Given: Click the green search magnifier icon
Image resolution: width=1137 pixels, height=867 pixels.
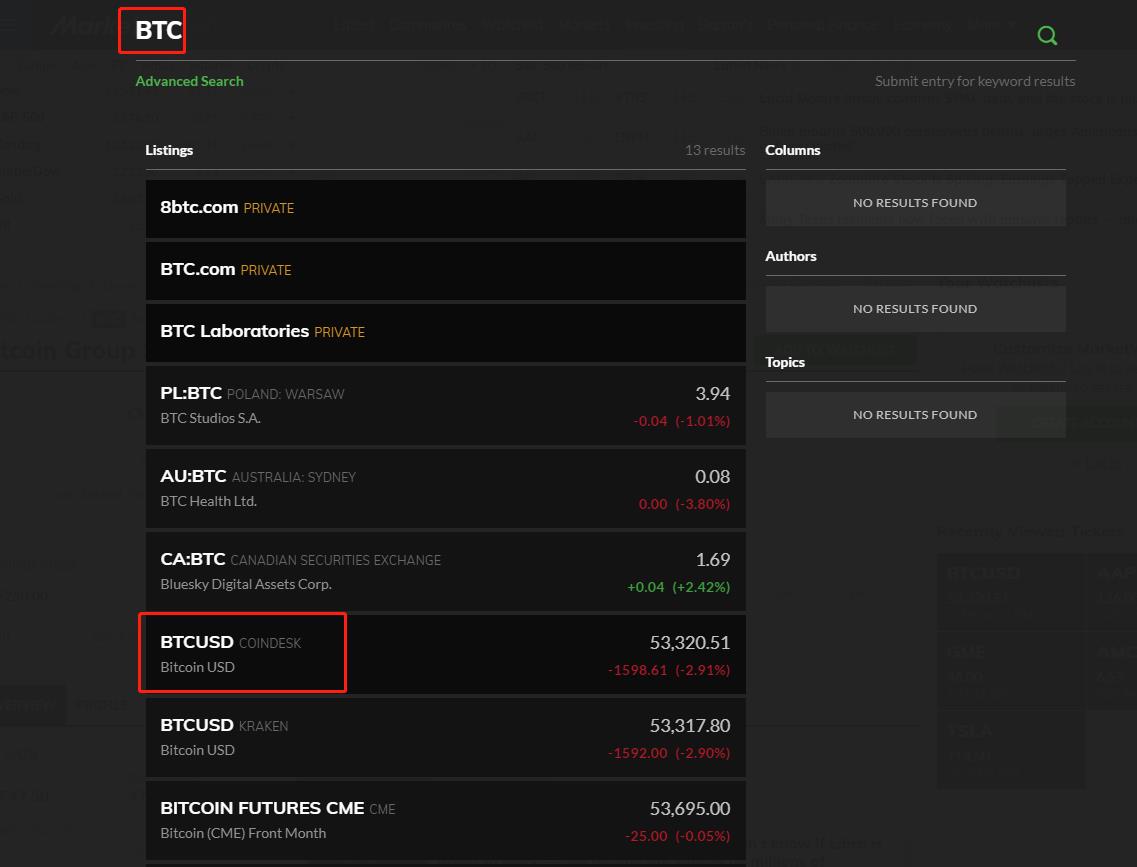Looking at the screenshot, I should (1047, 36).
